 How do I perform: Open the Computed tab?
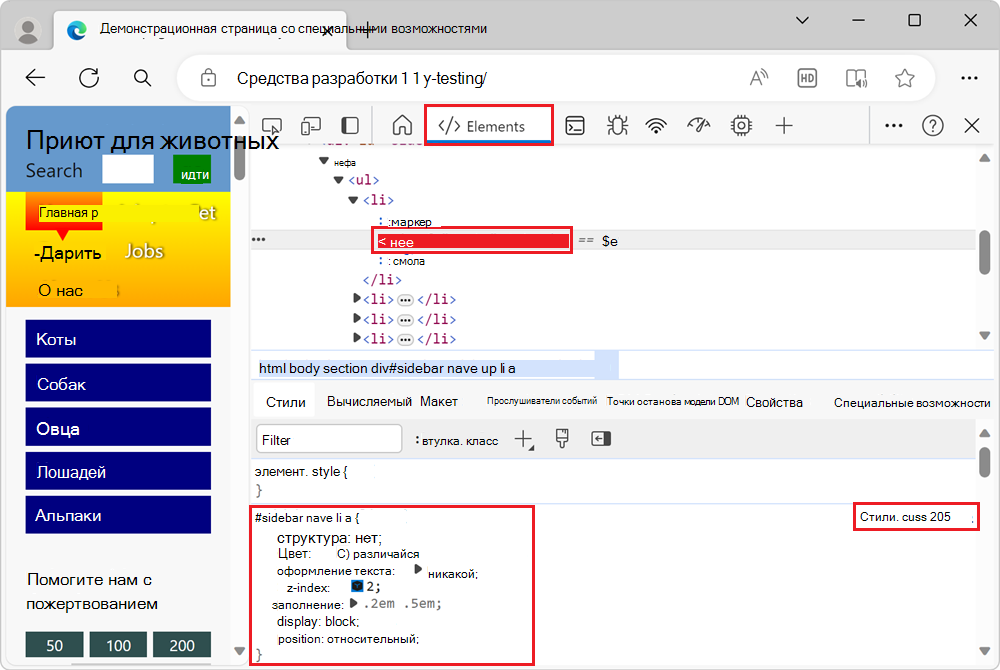[369, 402]
